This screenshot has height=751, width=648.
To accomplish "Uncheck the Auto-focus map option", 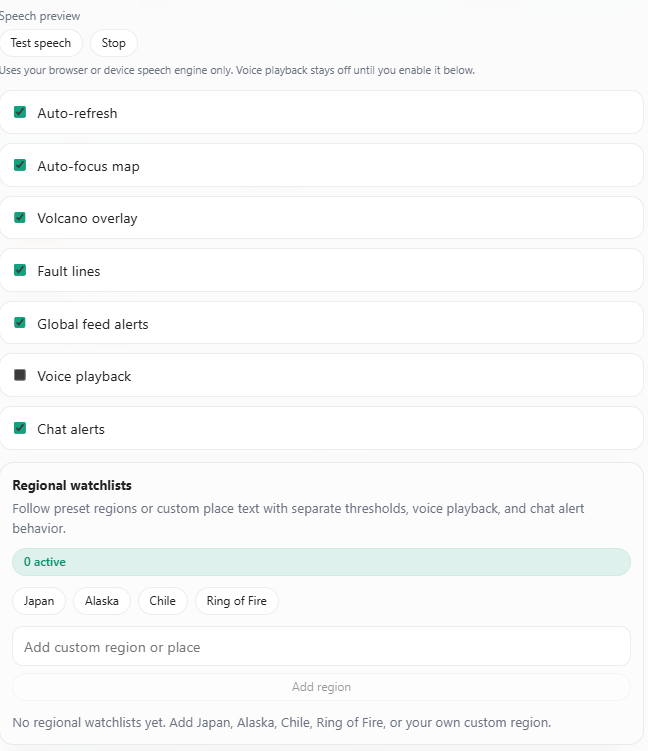I will coord(20,165).
